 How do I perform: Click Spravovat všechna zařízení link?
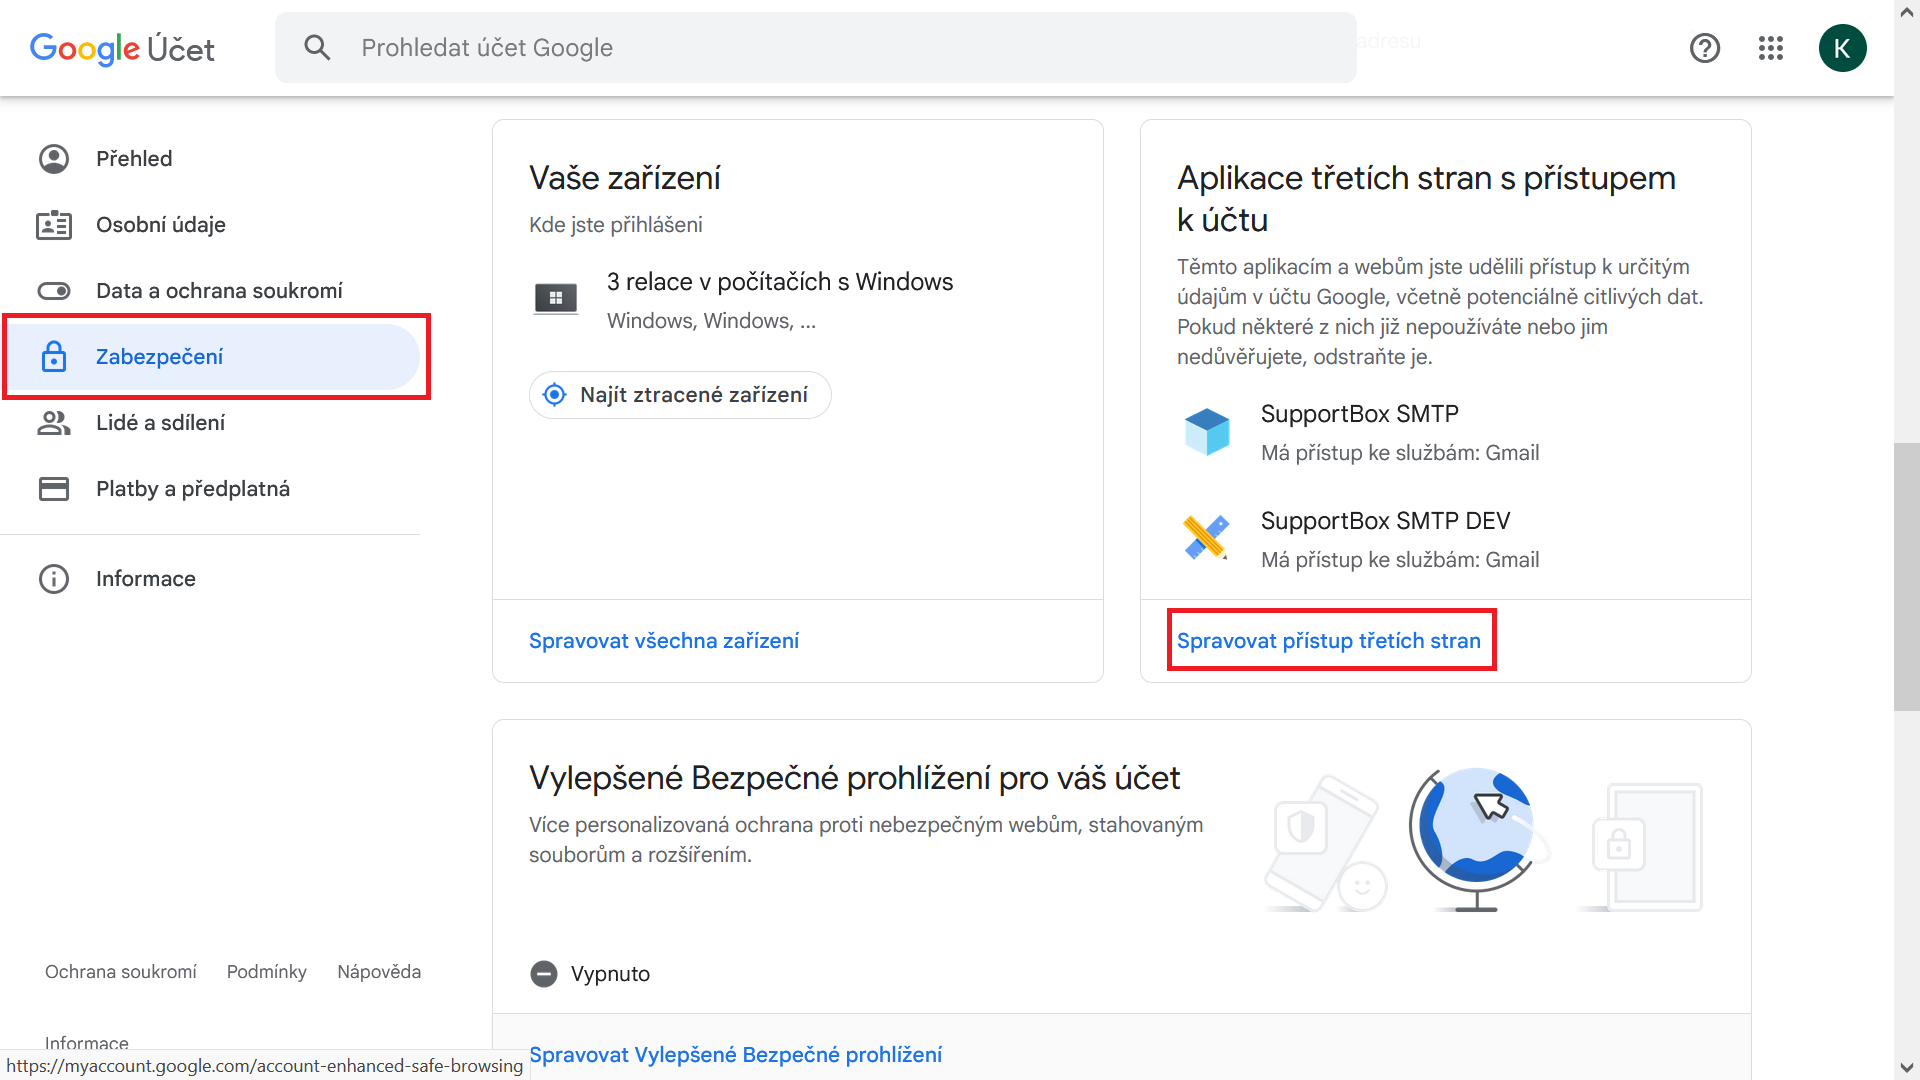pos(664,641)
